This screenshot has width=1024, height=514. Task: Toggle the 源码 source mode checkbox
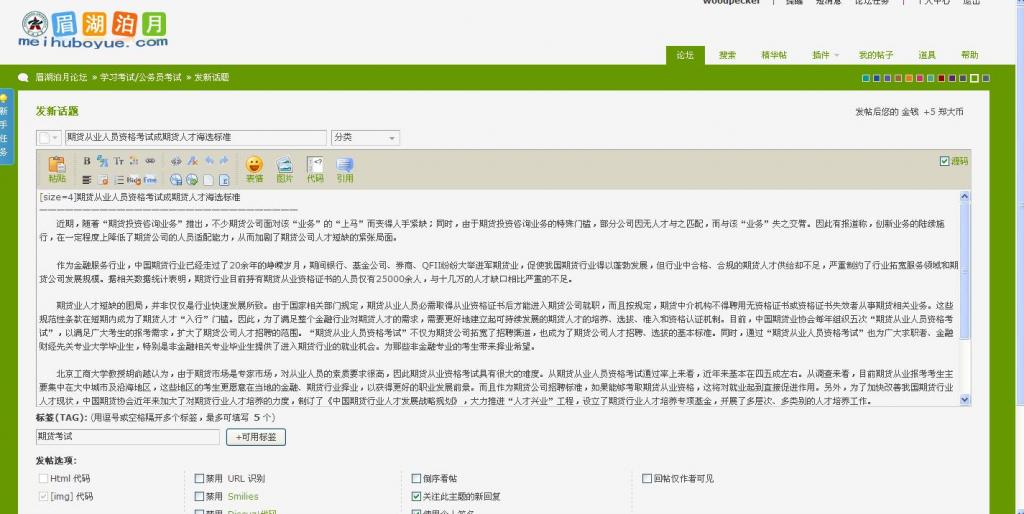(x=944, y=161)
